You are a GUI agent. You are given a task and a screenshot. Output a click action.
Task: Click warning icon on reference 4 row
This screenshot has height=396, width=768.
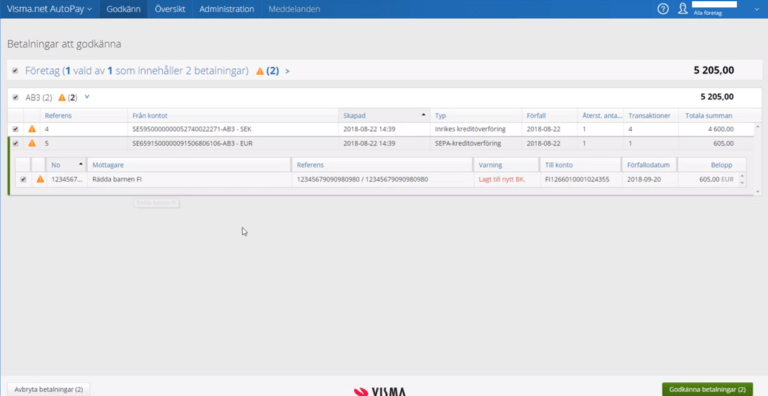[x=32, y=129]
